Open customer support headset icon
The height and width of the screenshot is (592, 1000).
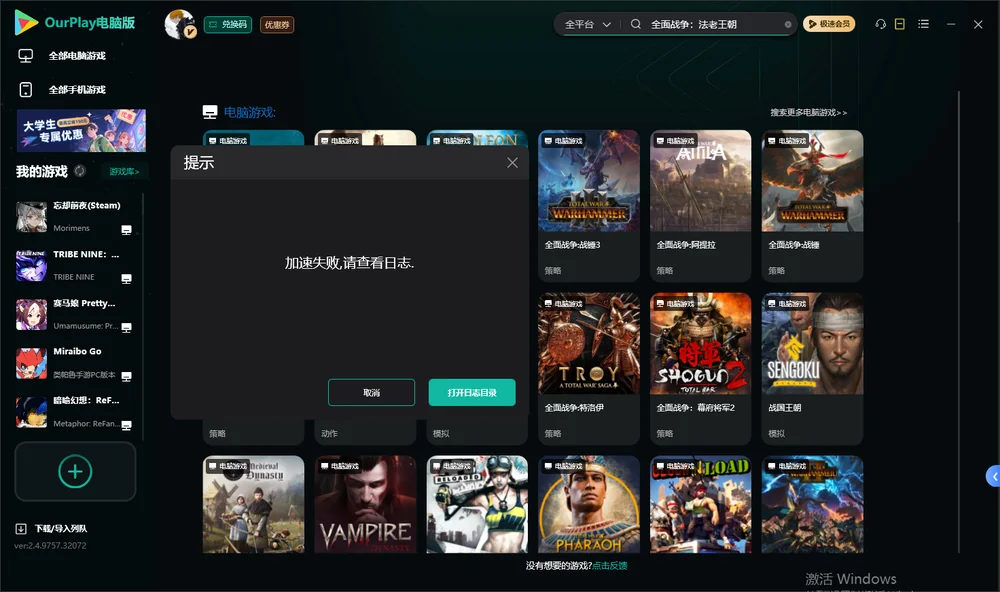880,24
